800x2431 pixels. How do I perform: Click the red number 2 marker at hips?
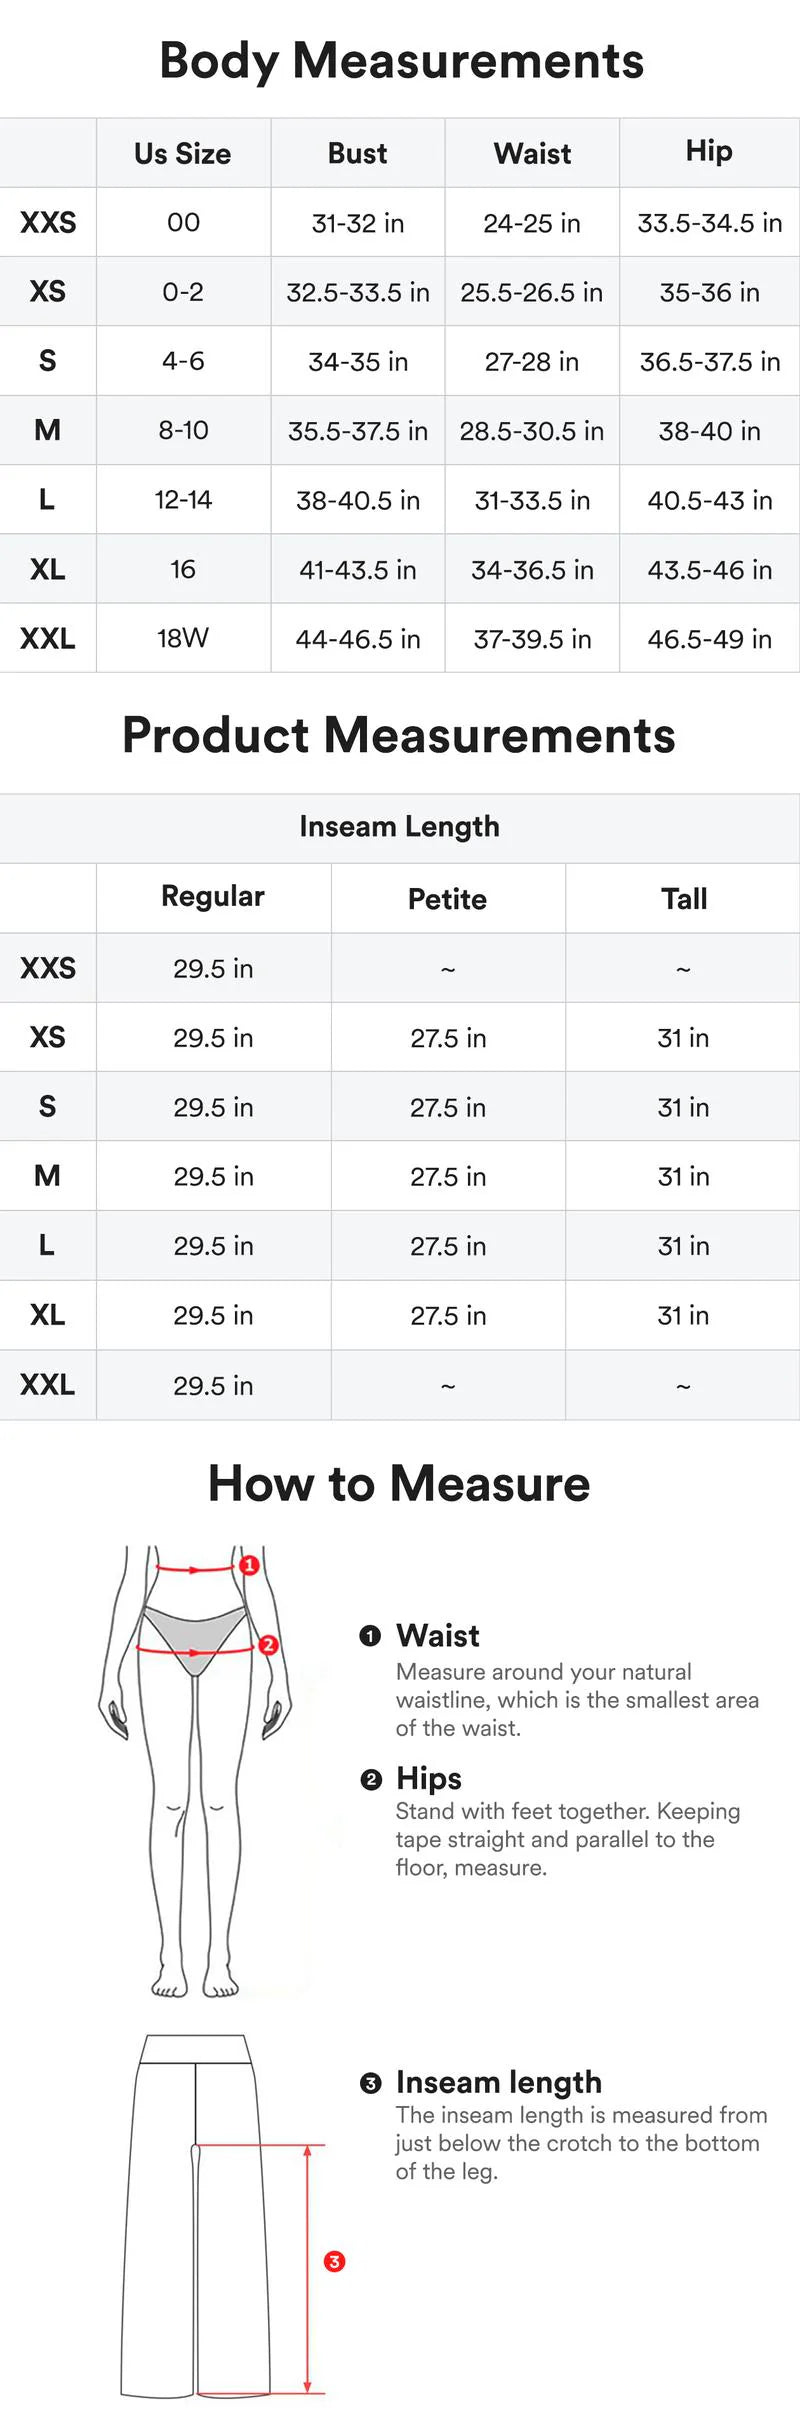point(268,1645)
